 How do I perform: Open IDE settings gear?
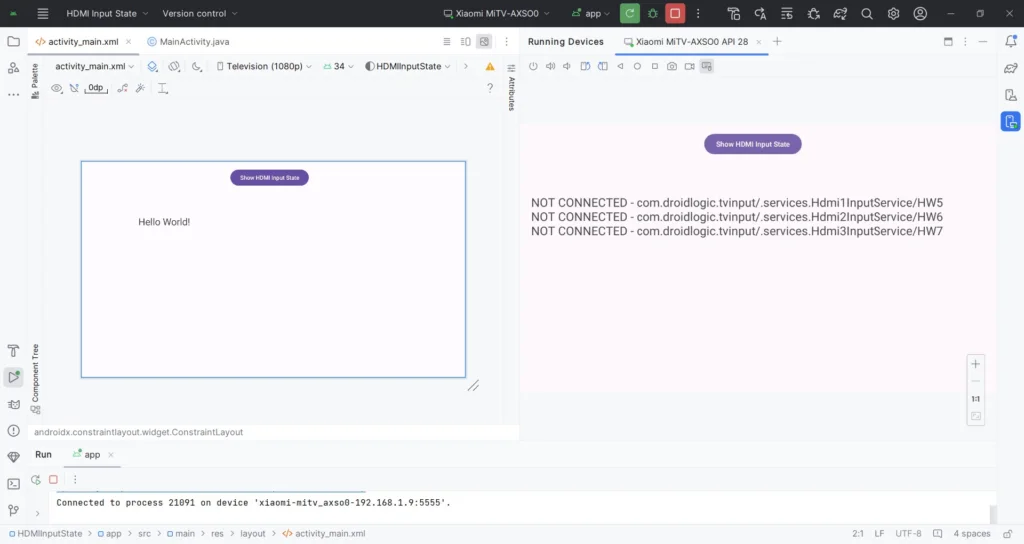tap(893, 13)
